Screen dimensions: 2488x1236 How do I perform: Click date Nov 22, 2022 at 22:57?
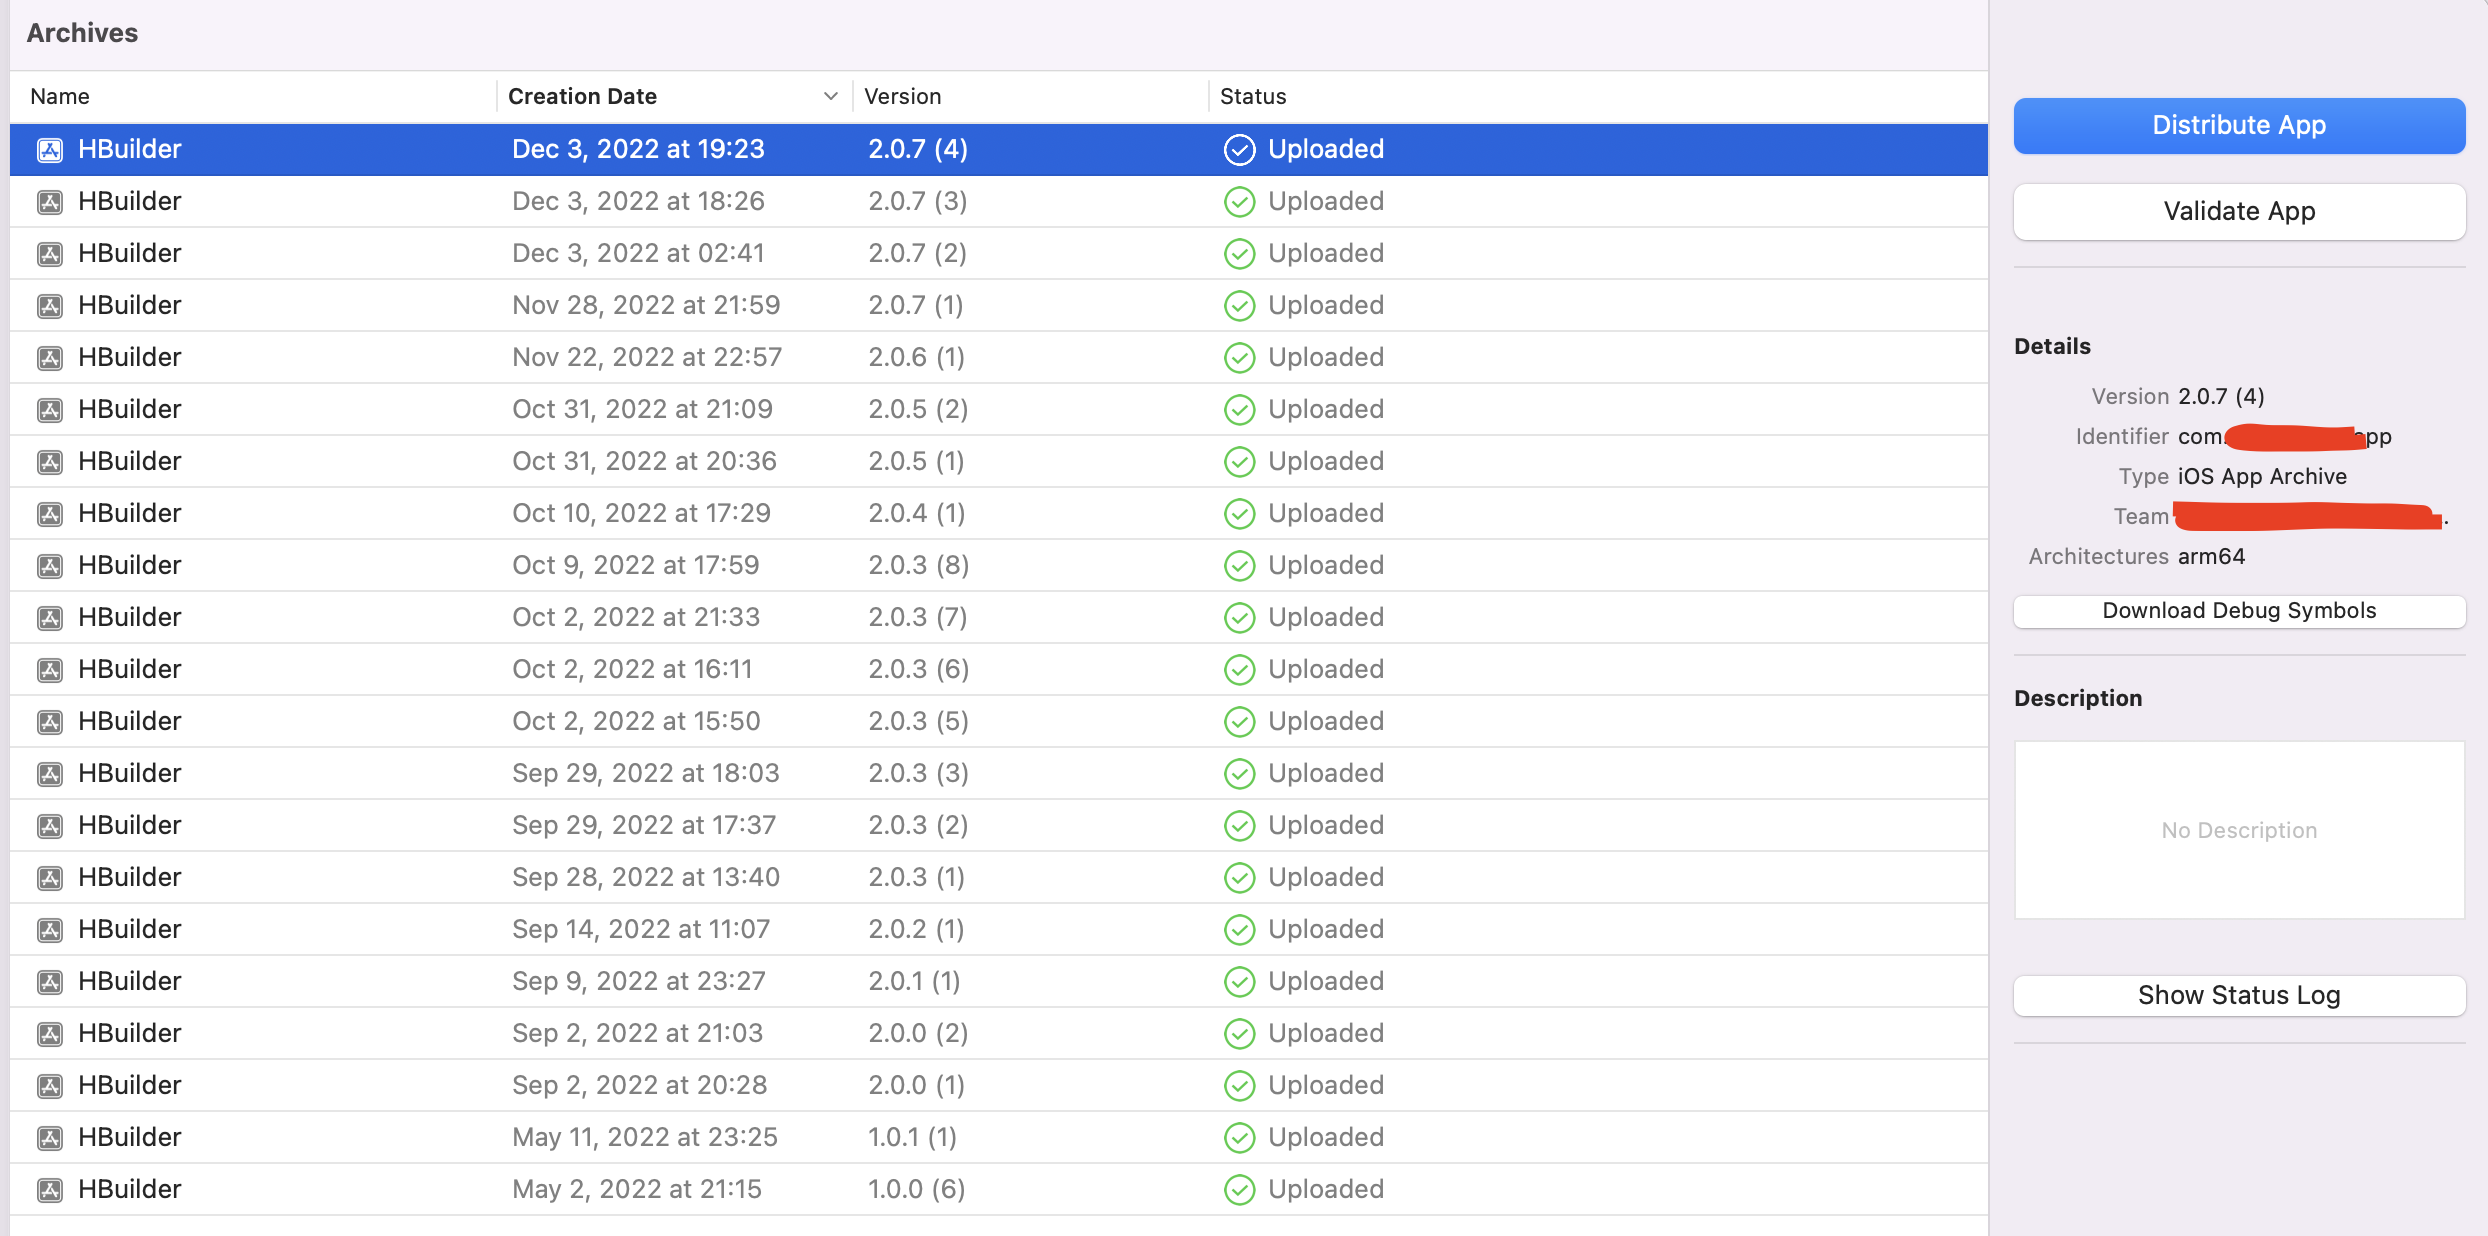click(647, 357)
